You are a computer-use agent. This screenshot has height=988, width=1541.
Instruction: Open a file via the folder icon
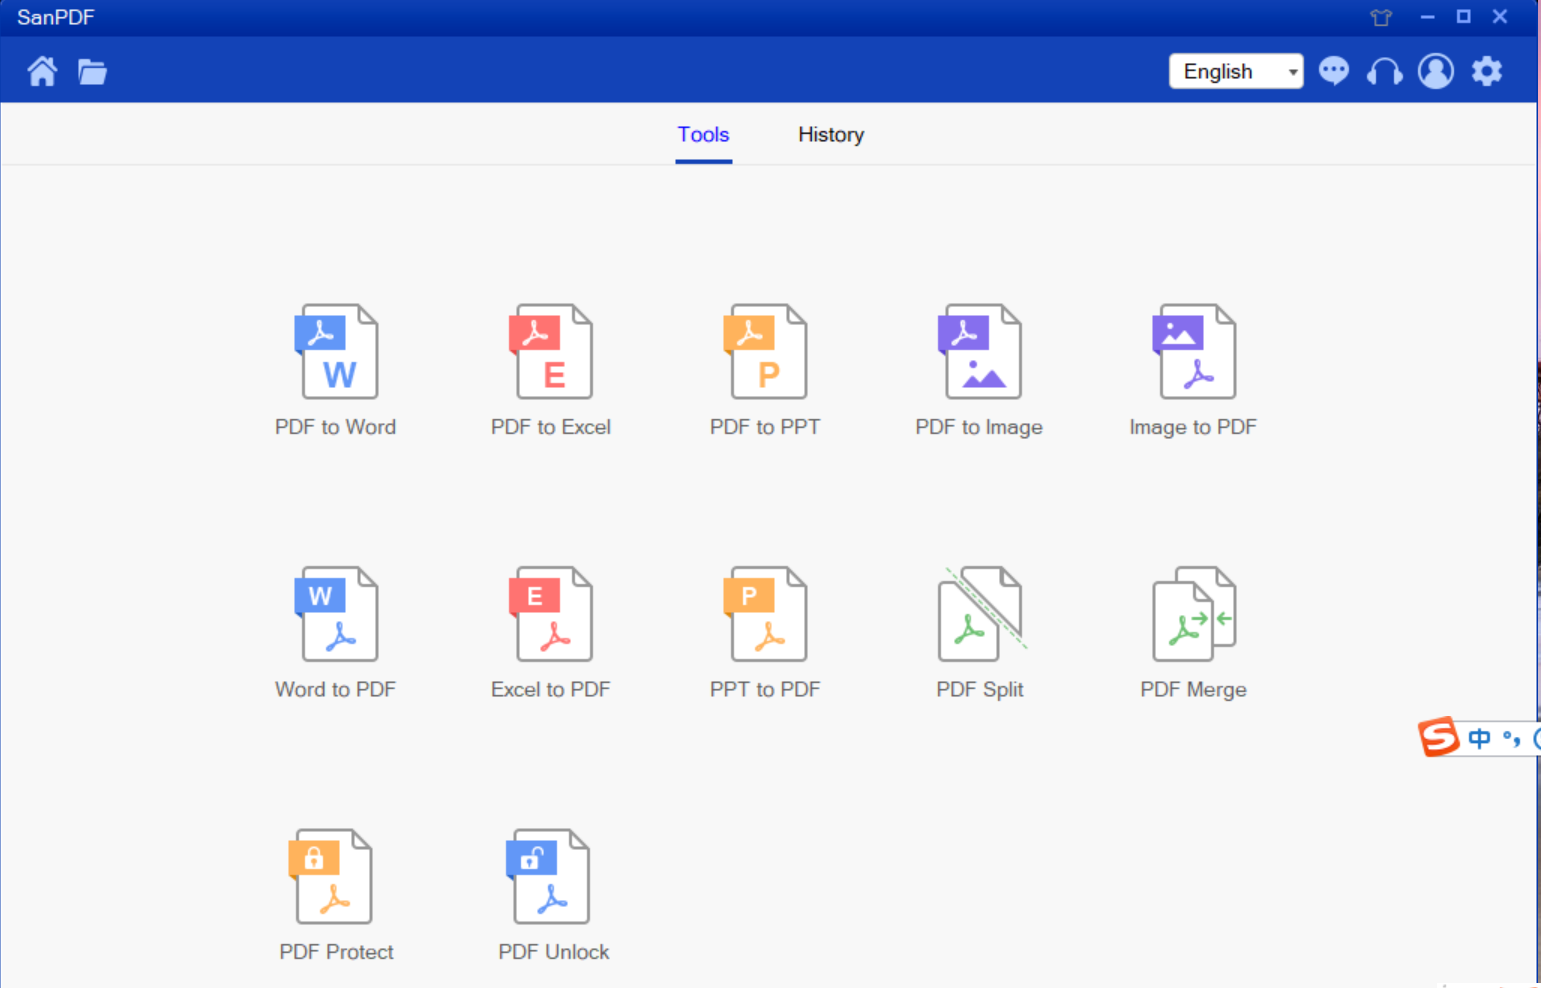[92, 71]
